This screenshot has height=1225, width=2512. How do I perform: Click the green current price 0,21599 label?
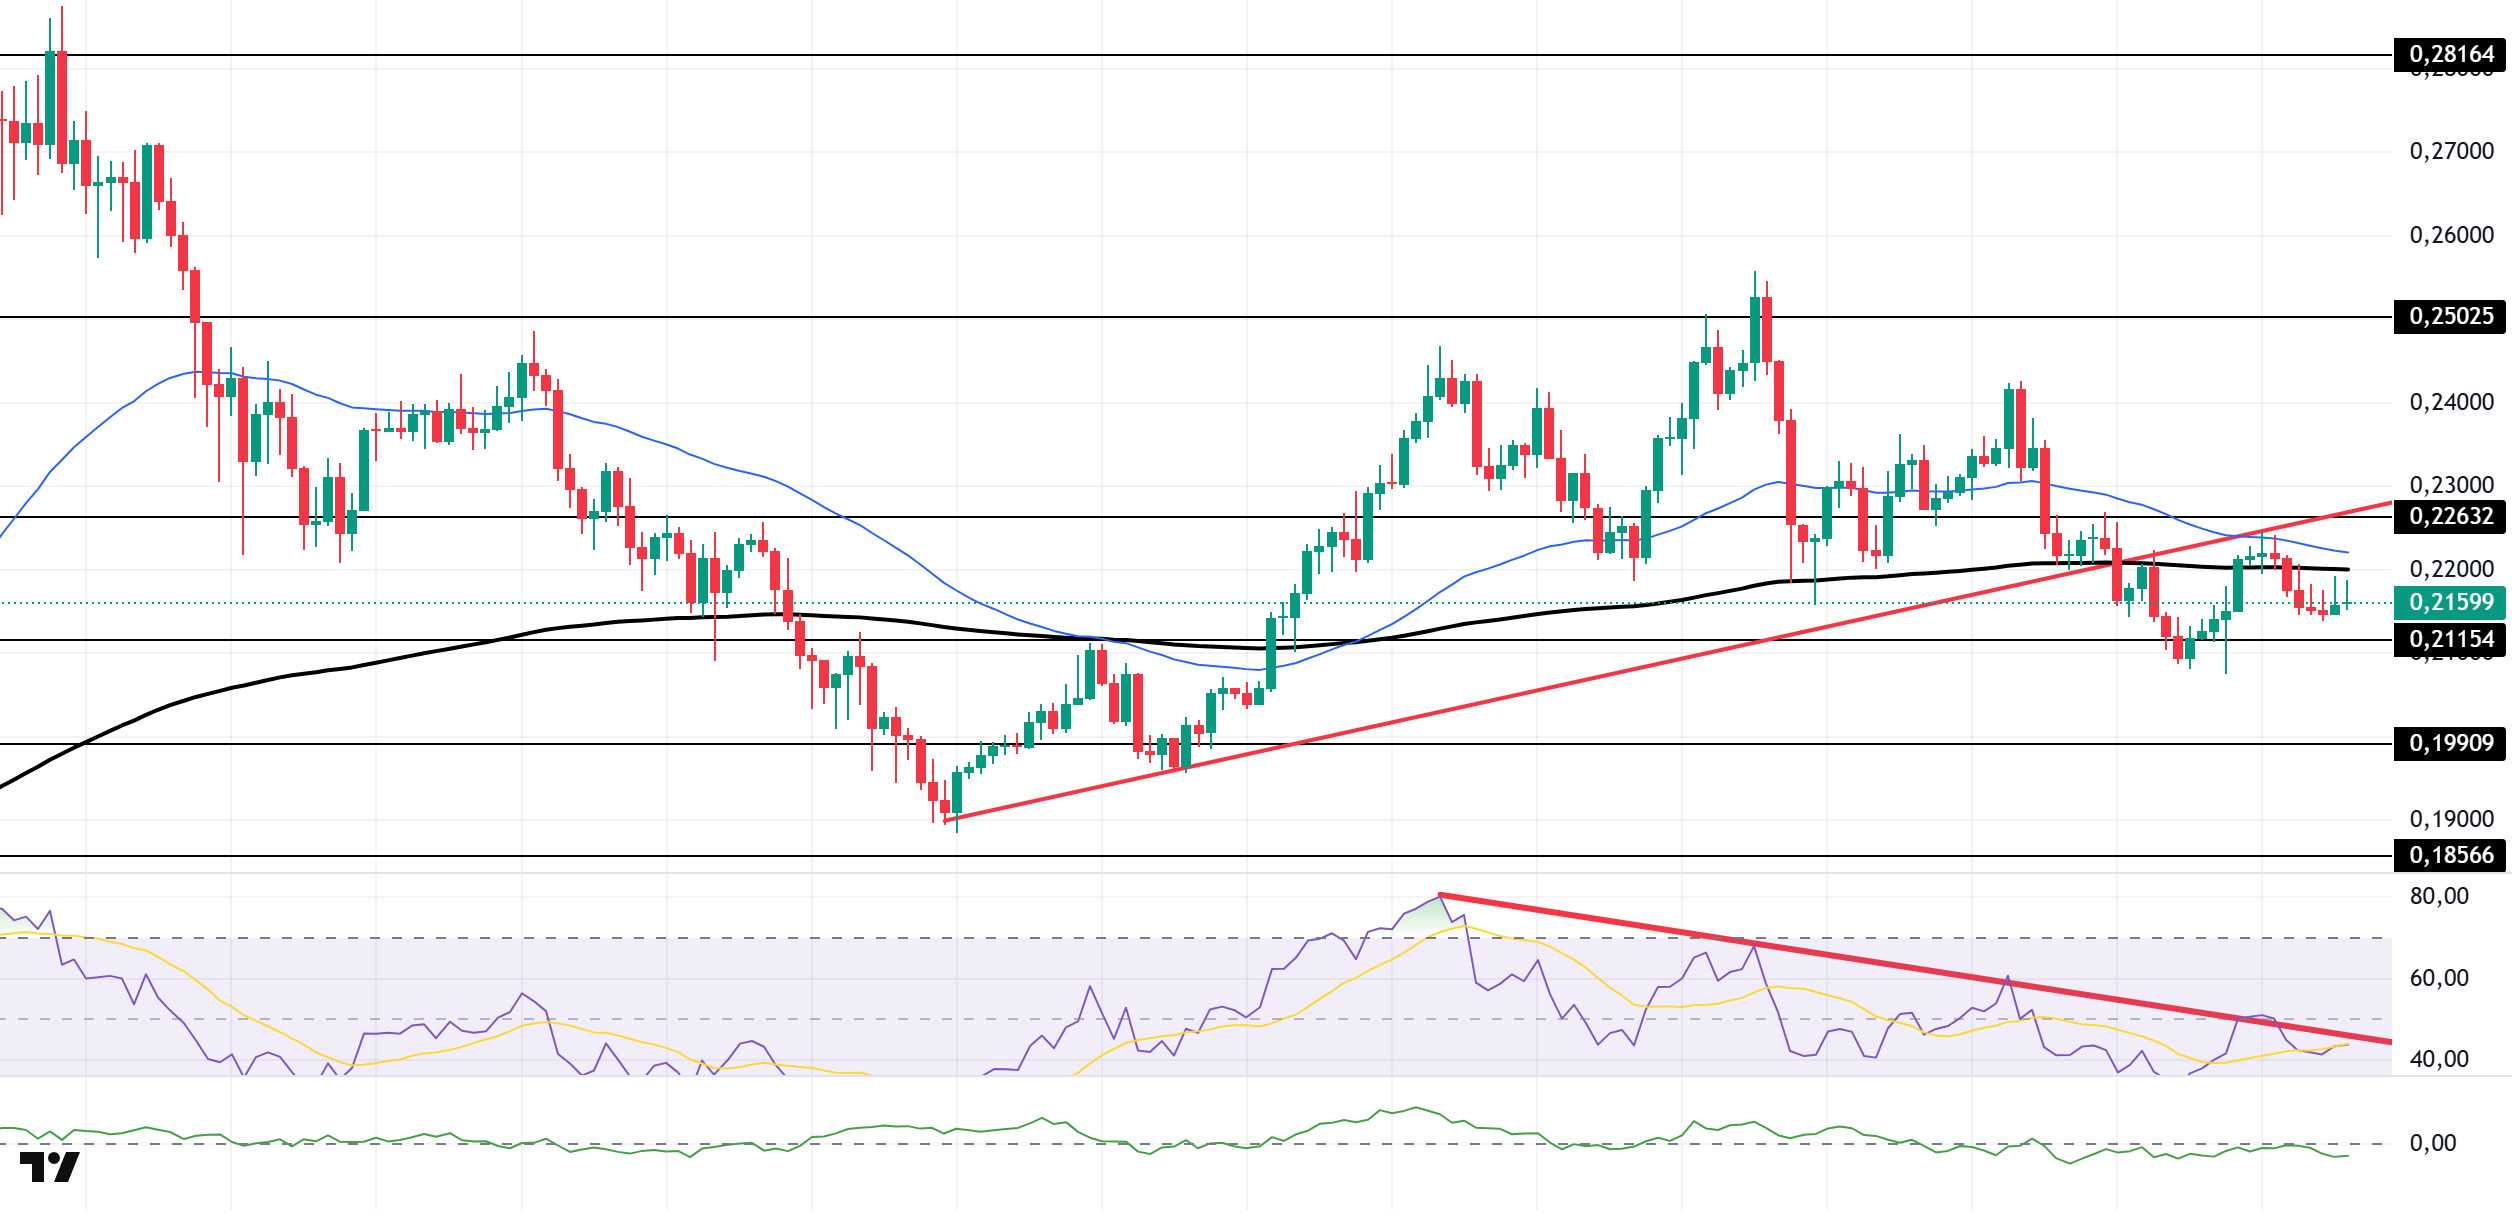(x=2450, y=603)
